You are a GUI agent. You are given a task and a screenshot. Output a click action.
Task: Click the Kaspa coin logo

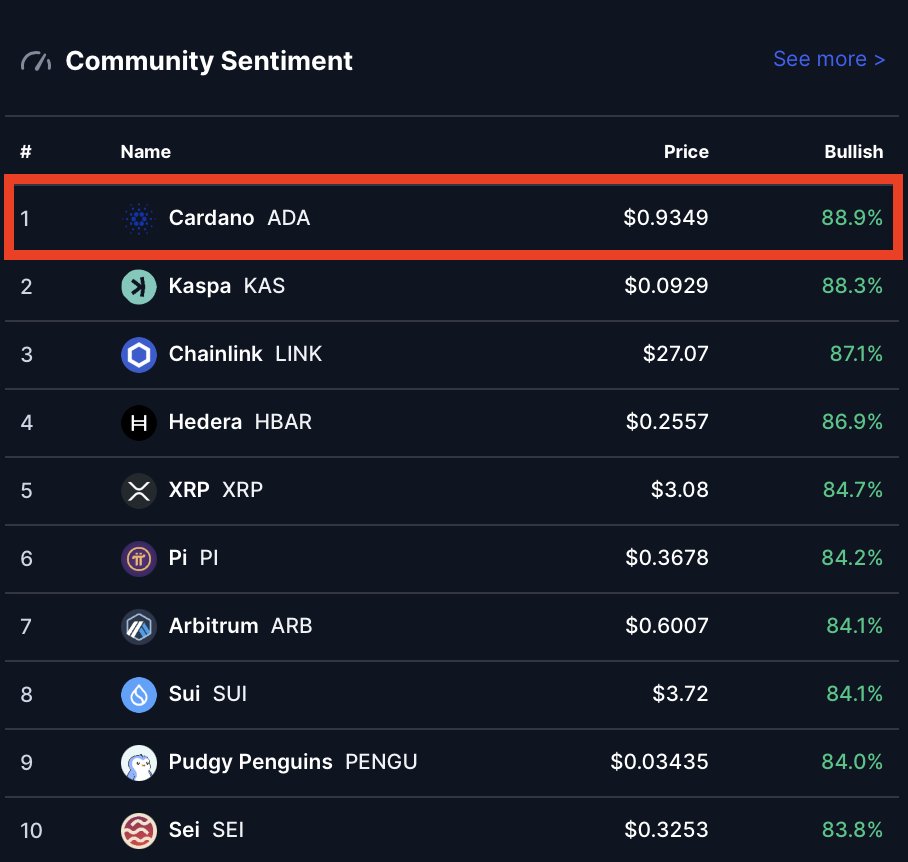point(139,287)
